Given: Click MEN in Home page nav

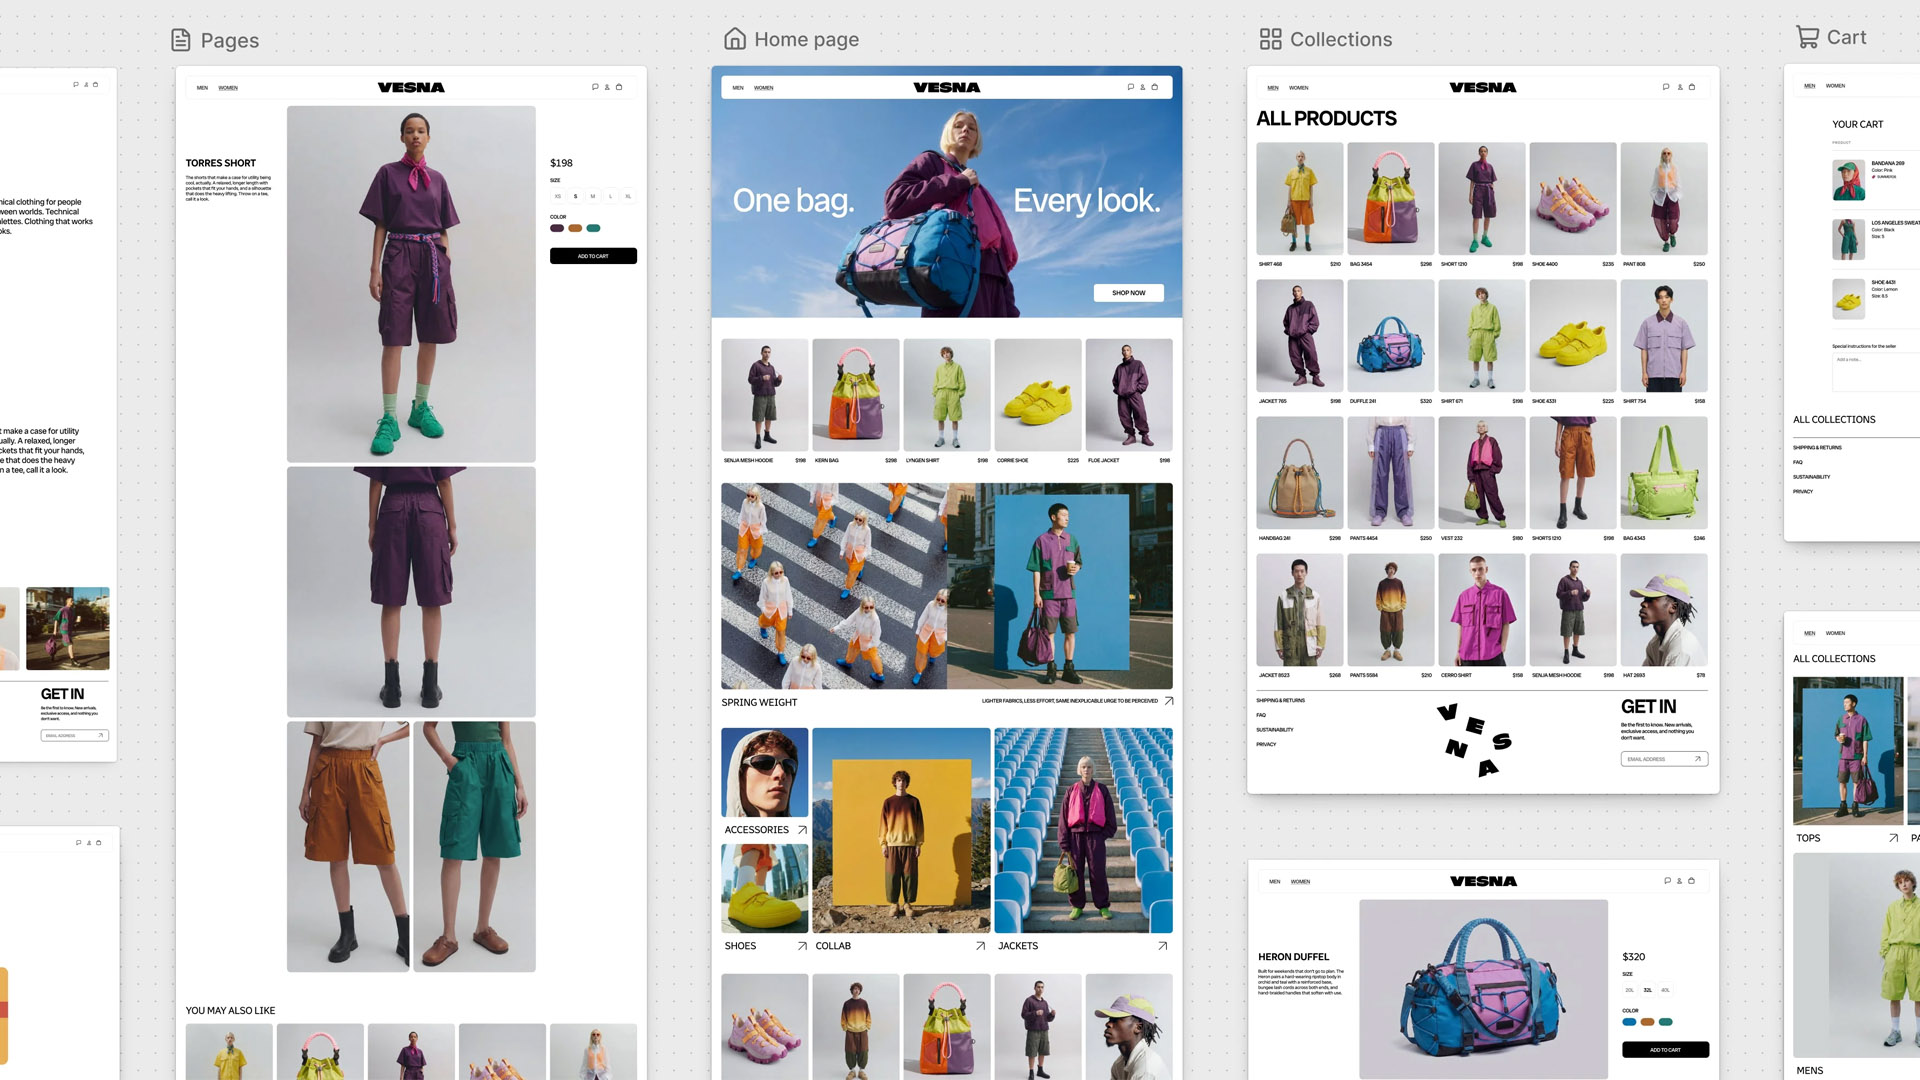Looking at the screenshot, I should [x=738, y=88].
